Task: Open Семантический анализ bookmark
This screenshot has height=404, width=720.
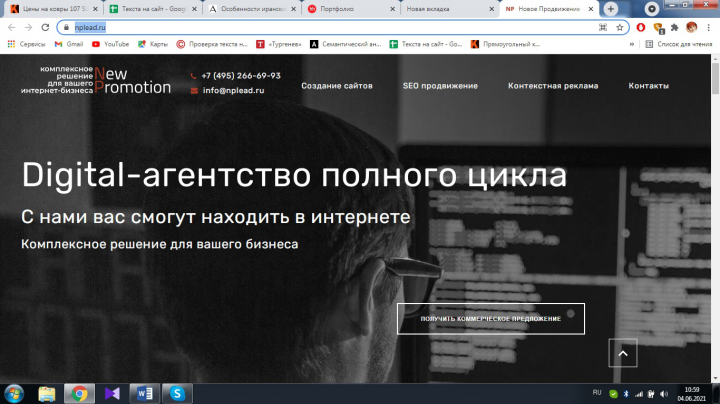Action: [x=346, y=44]
